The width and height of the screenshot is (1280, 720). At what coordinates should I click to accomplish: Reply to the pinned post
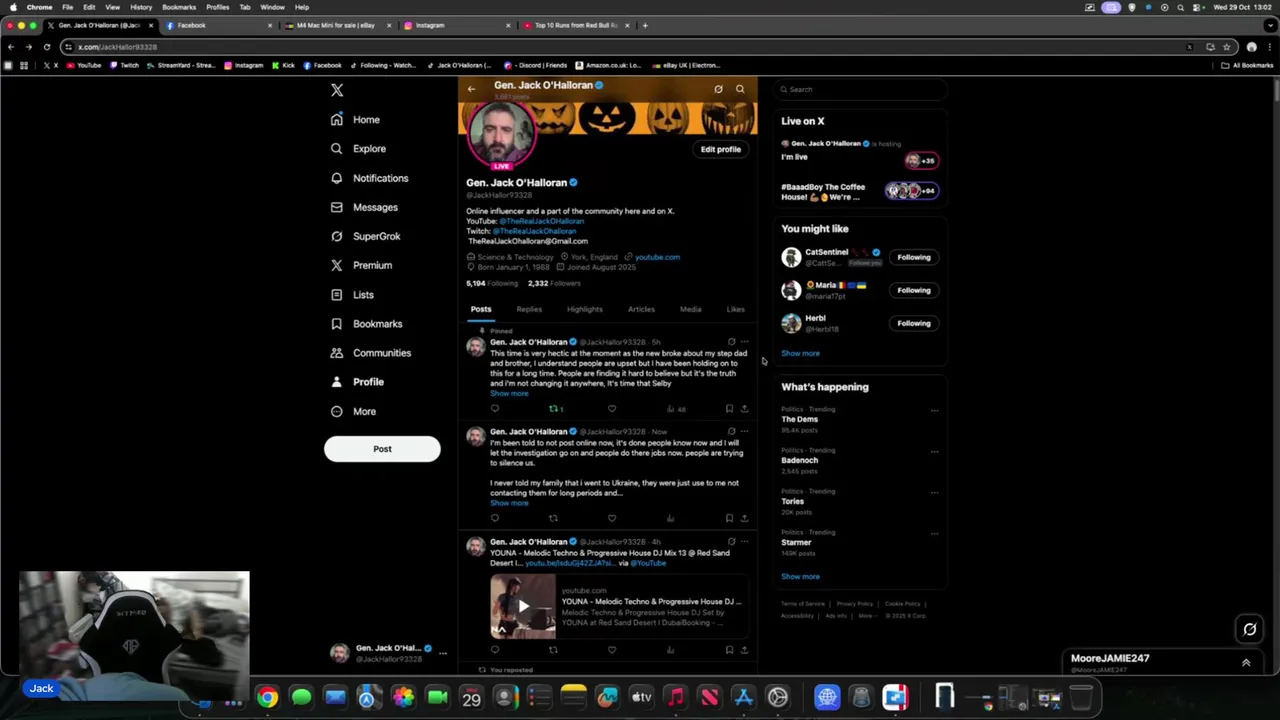pos(495,408)
